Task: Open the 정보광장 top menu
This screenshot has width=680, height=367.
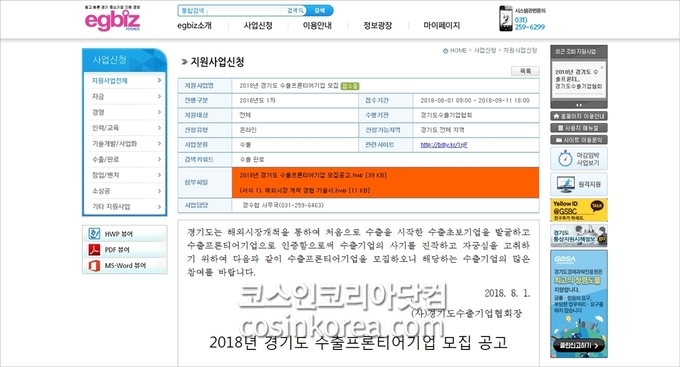Action: [x=378, y=26]
